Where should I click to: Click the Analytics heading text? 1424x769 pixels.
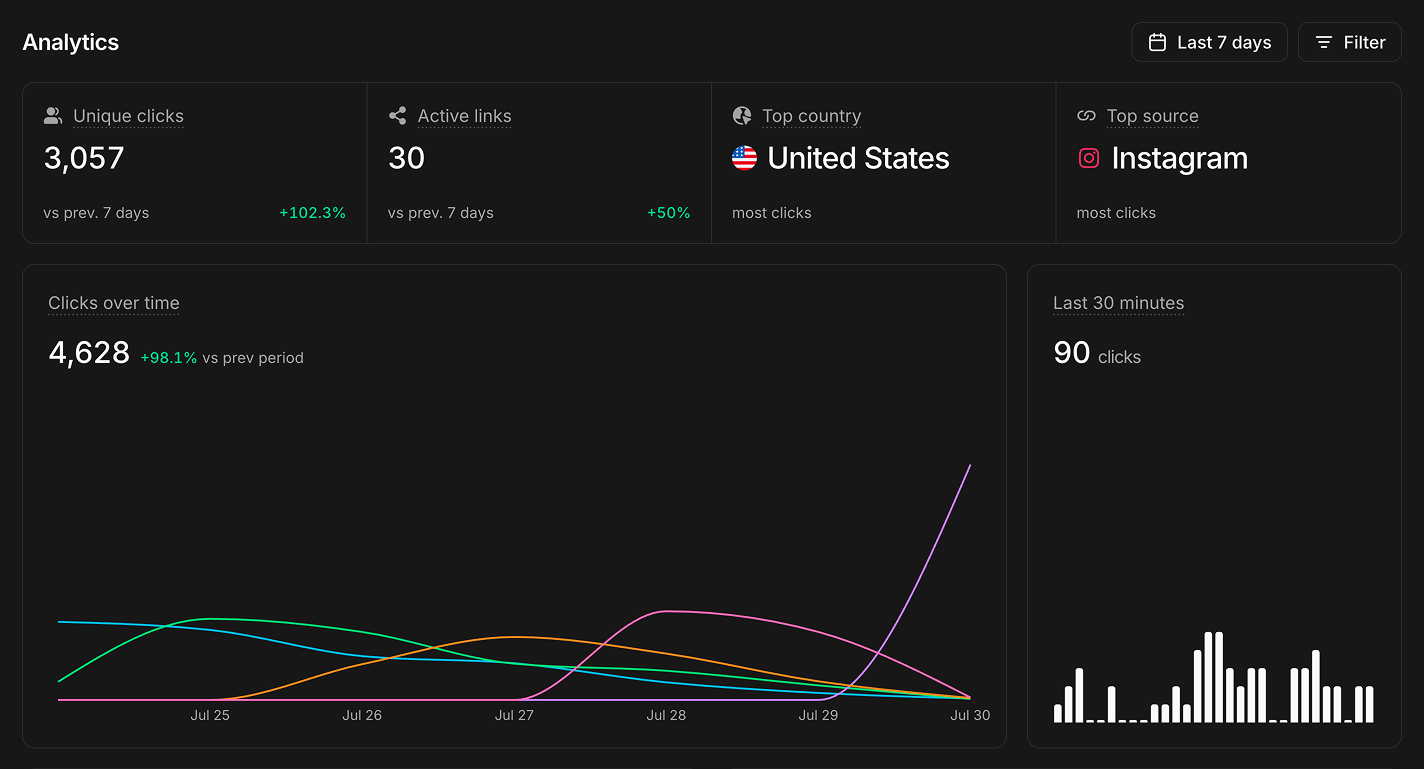coord(71,42)
